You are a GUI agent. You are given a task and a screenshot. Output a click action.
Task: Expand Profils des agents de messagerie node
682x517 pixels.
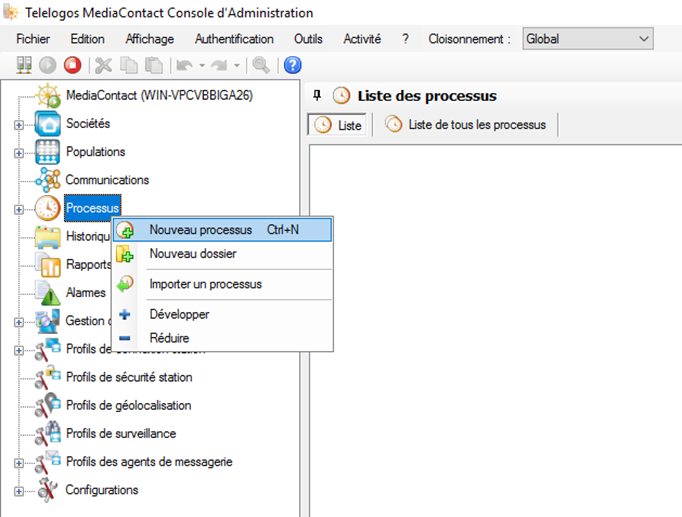[x=19, y=463]
